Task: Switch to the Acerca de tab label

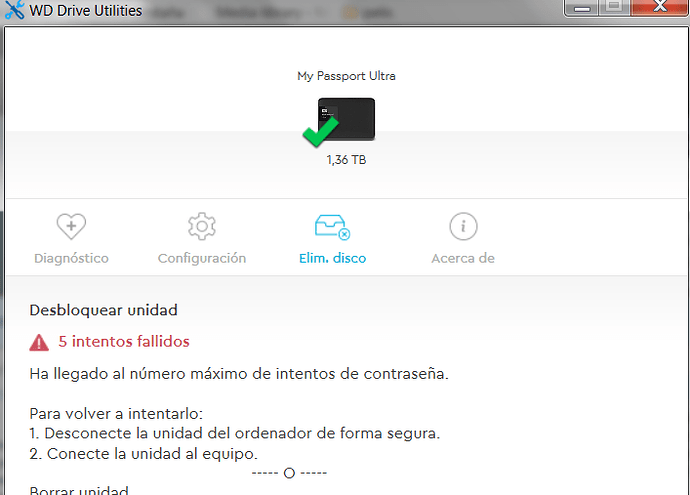Action: (463, 258)
